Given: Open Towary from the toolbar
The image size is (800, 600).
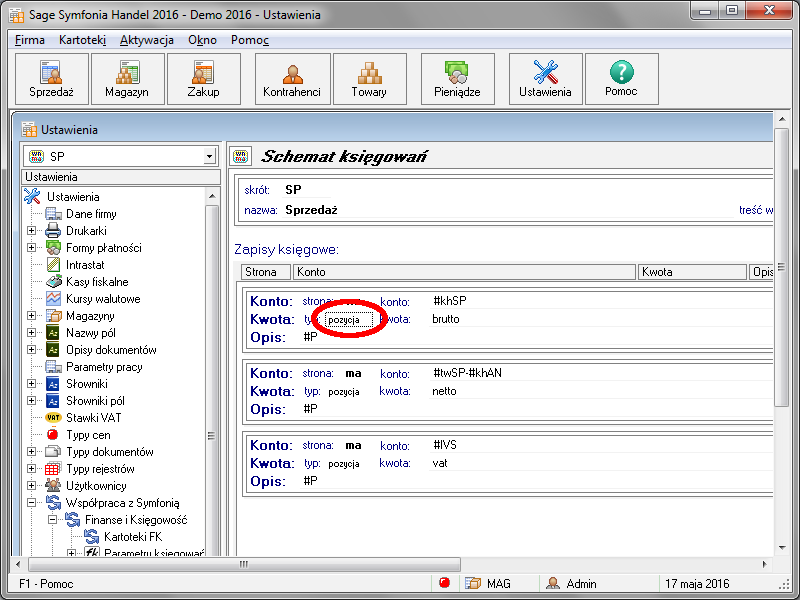Looking at the screenshot, I should click(369, 79).
